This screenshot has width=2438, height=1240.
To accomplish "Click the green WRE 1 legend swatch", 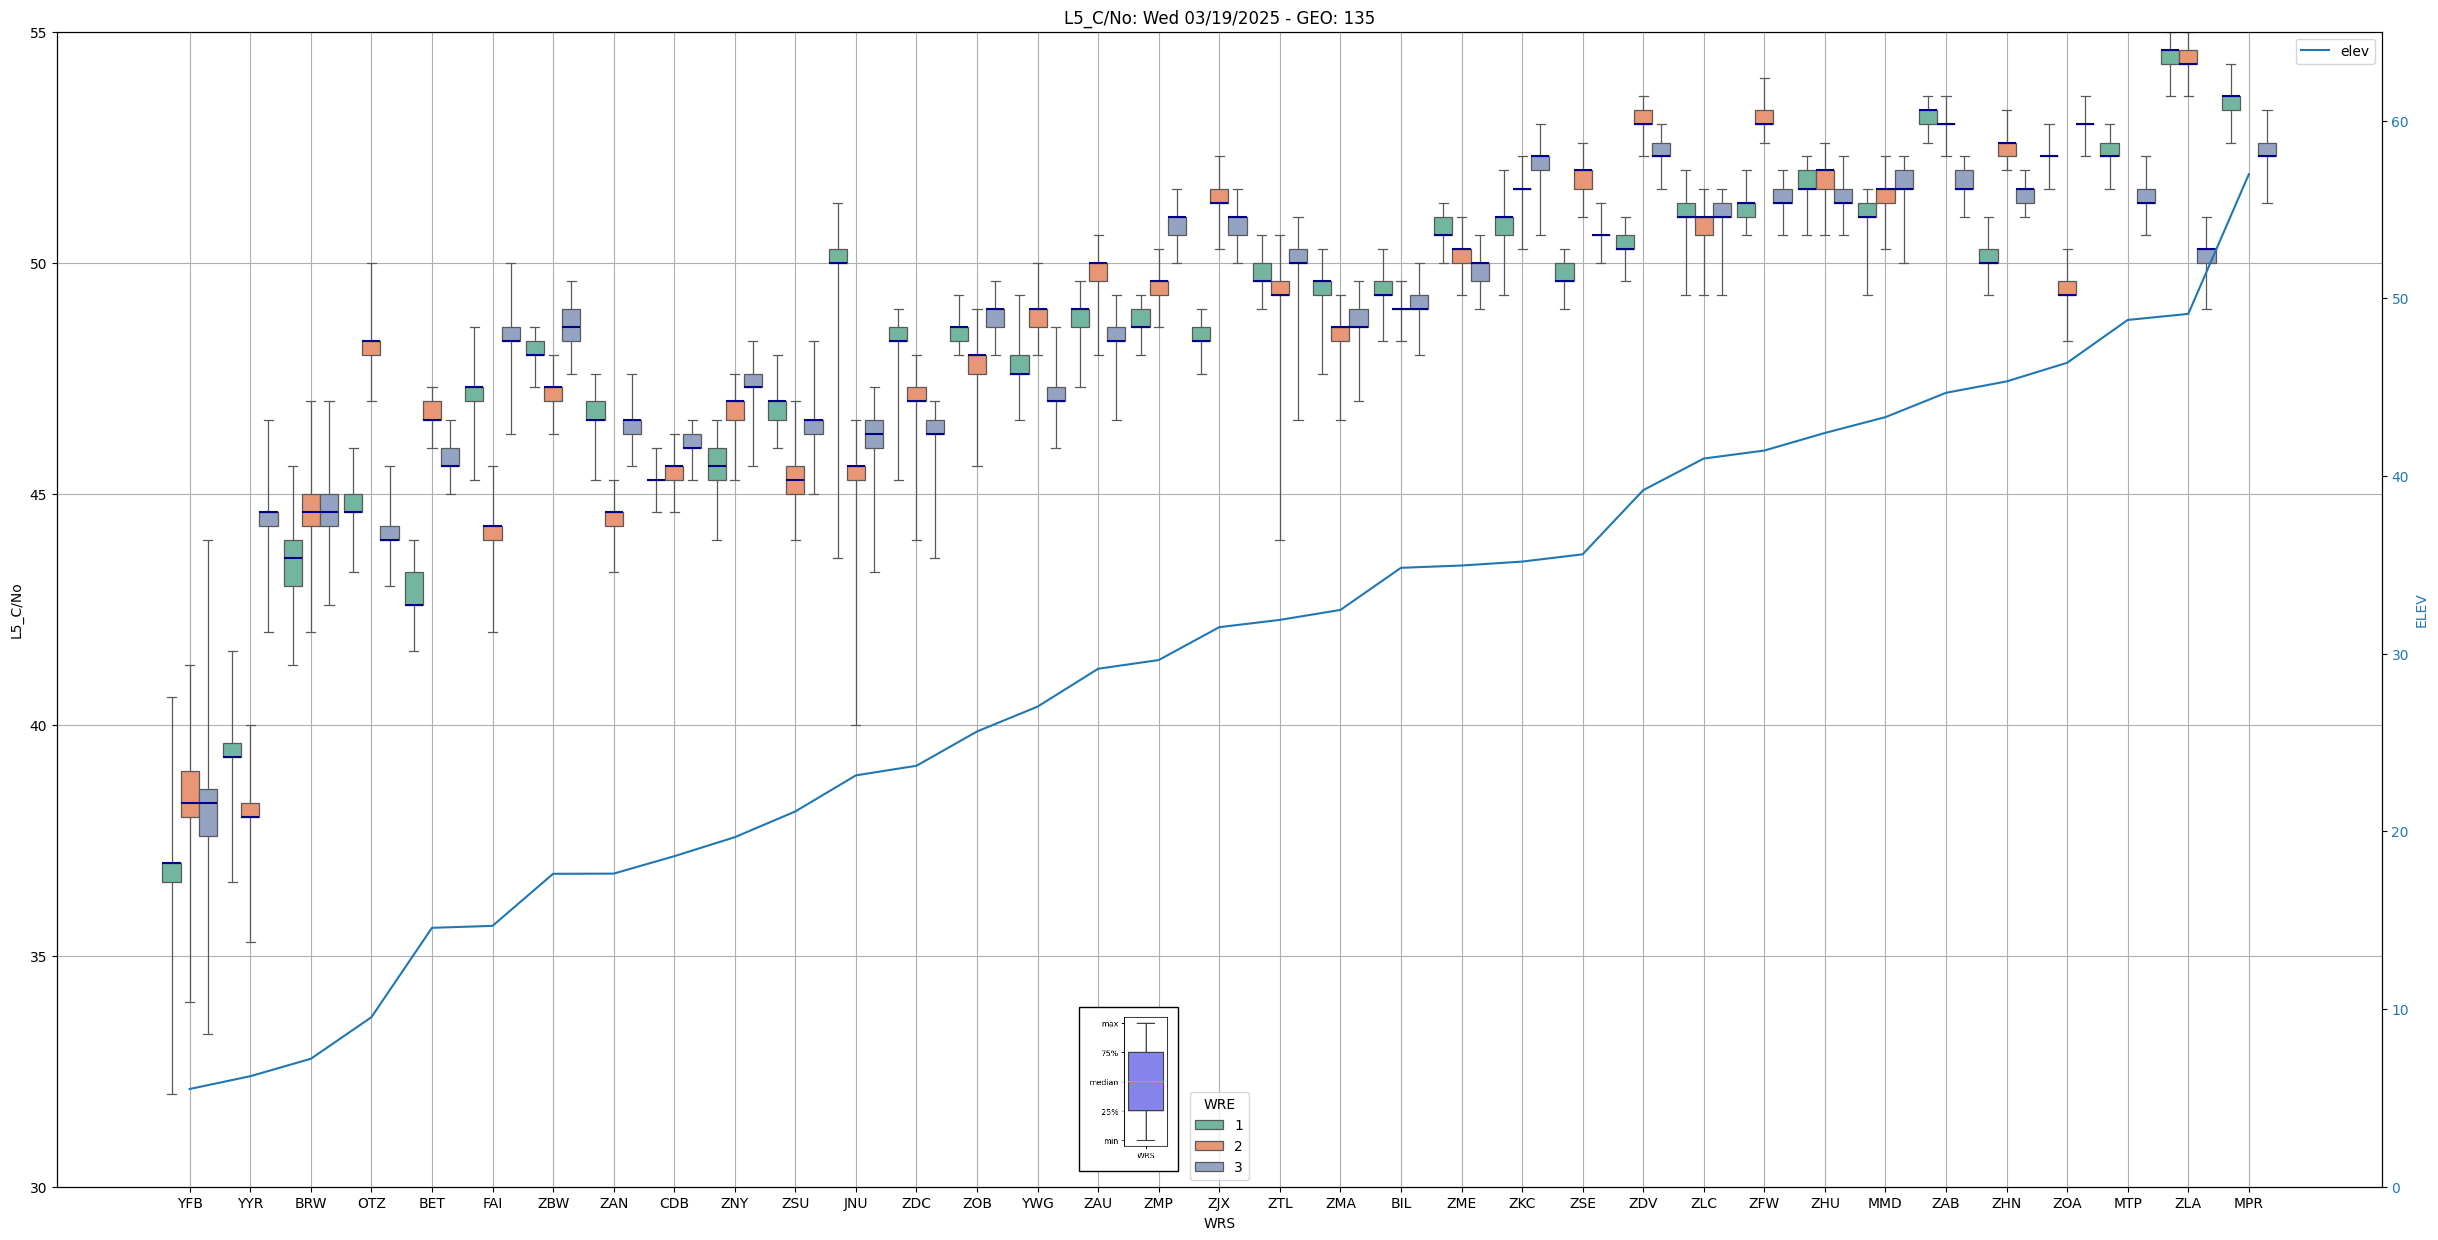I will 1209,1125.
